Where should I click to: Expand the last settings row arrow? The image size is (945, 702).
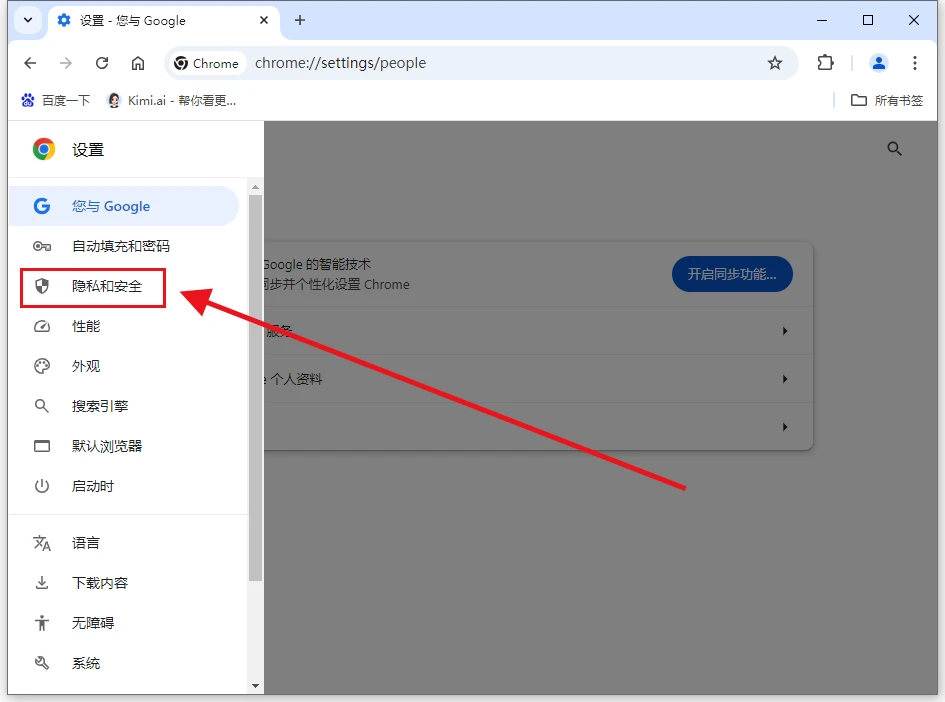click(785, 427)
